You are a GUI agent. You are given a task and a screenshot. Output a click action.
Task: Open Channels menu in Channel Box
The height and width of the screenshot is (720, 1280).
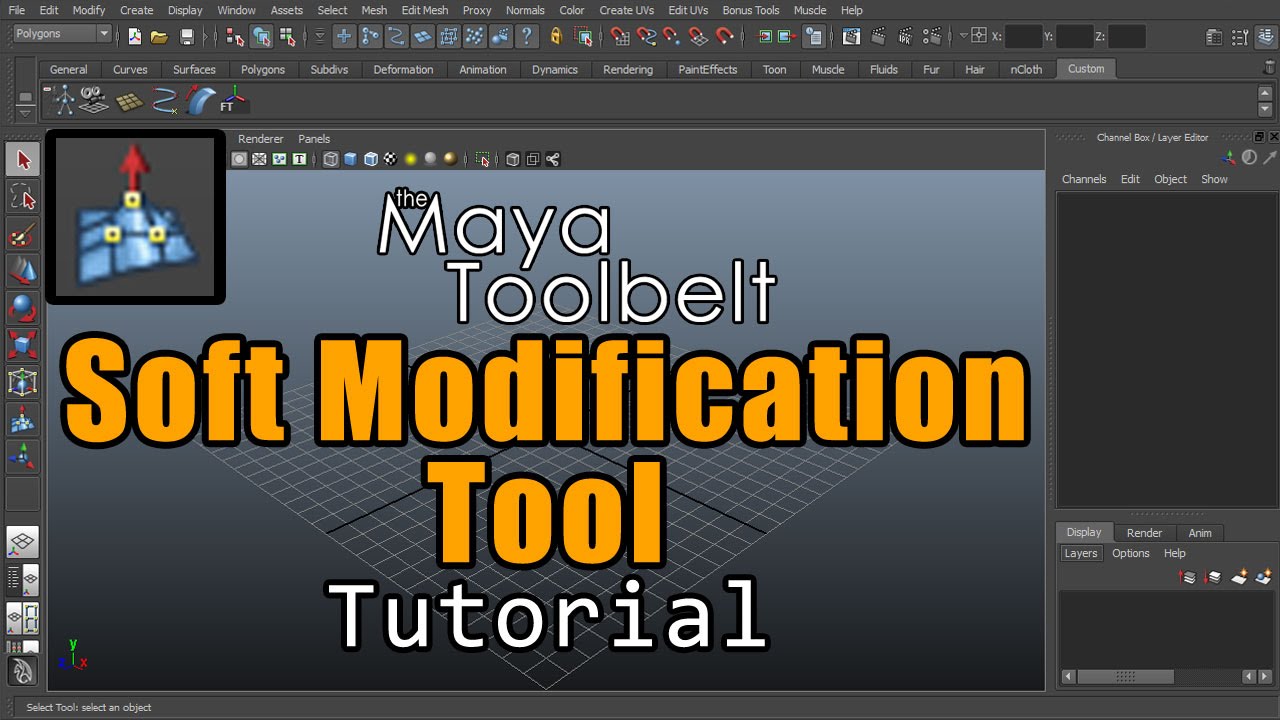[1084, 179]
